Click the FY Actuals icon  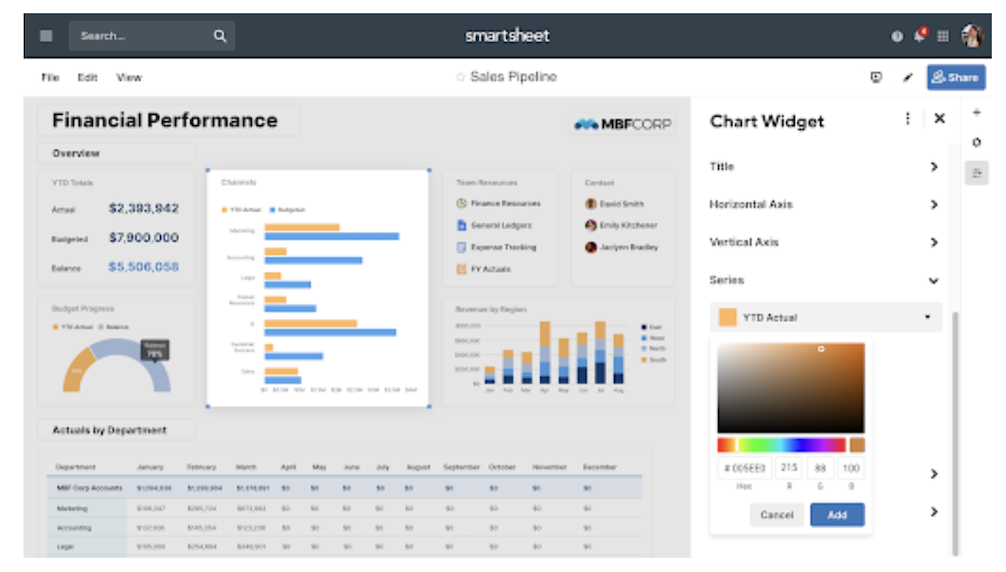461,269
